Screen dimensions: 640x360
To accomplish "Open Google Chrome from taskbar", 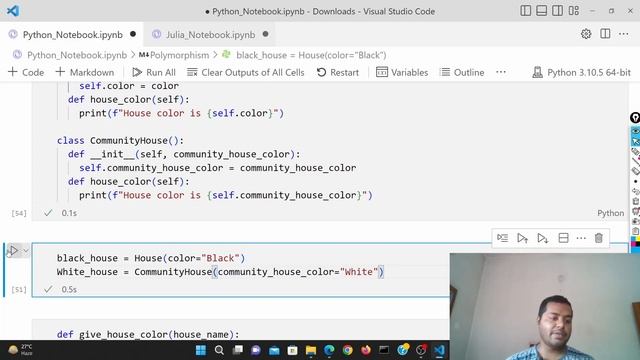I will point(348,350).
